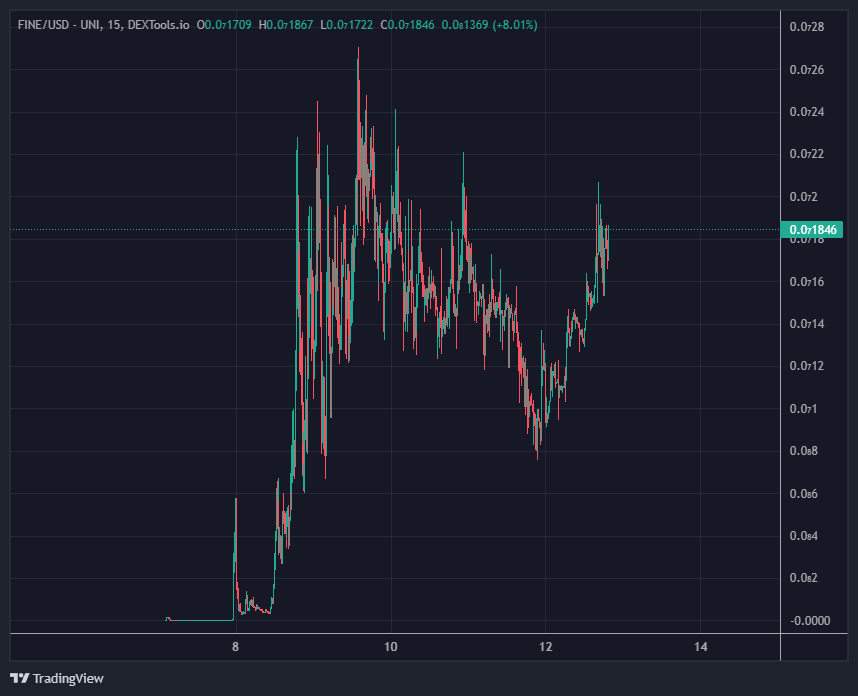
Task: Click the 0.0₇26 price axis label
Action: 807,69
